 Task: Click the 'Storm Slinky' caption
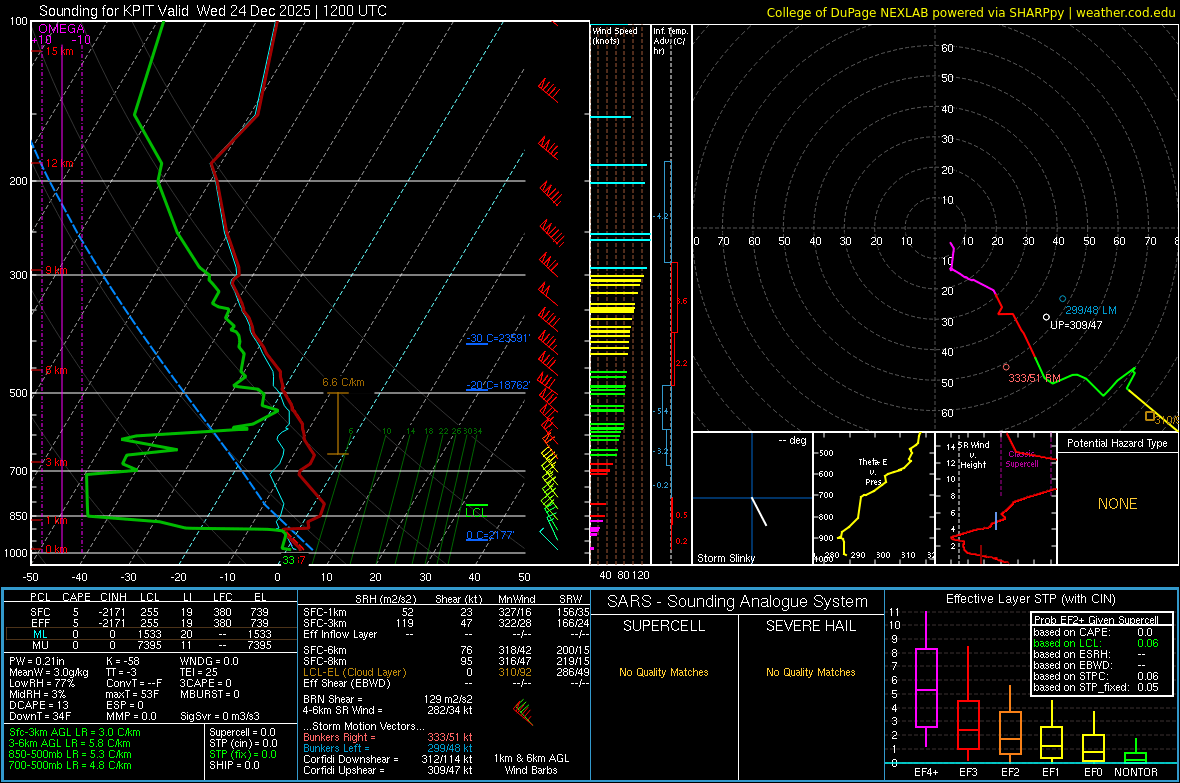coord(725,558)
